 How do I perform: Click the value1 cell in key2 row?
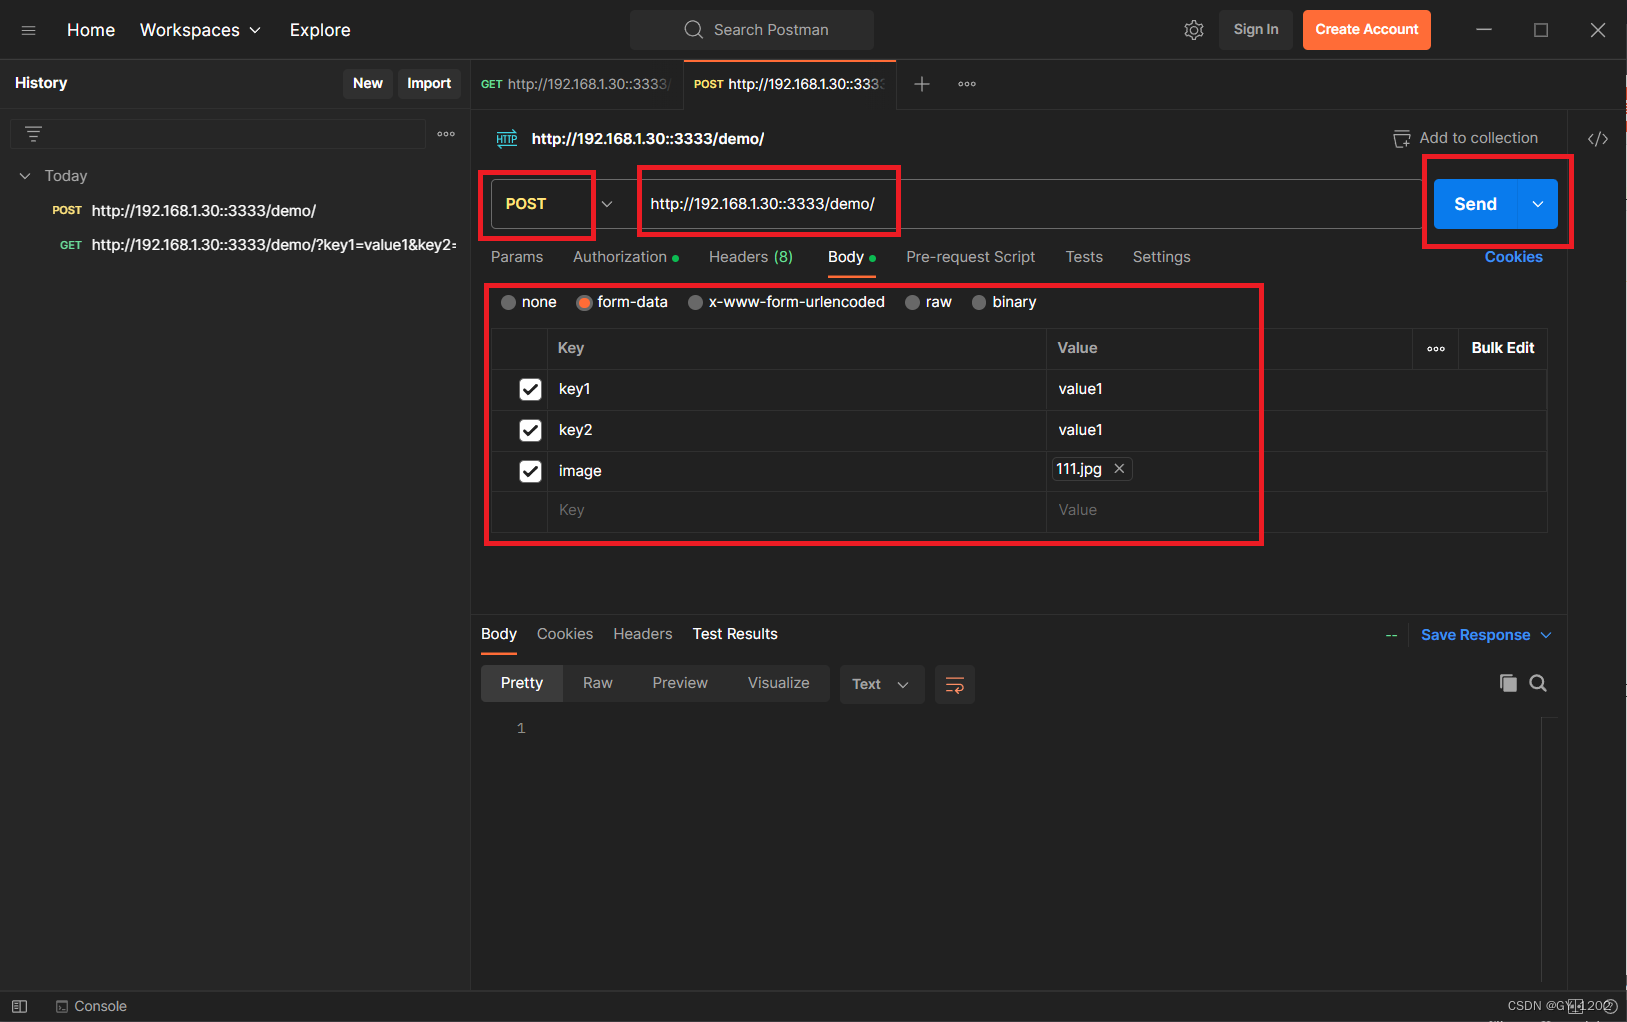pyautogui.click(x=1296, y=431)
